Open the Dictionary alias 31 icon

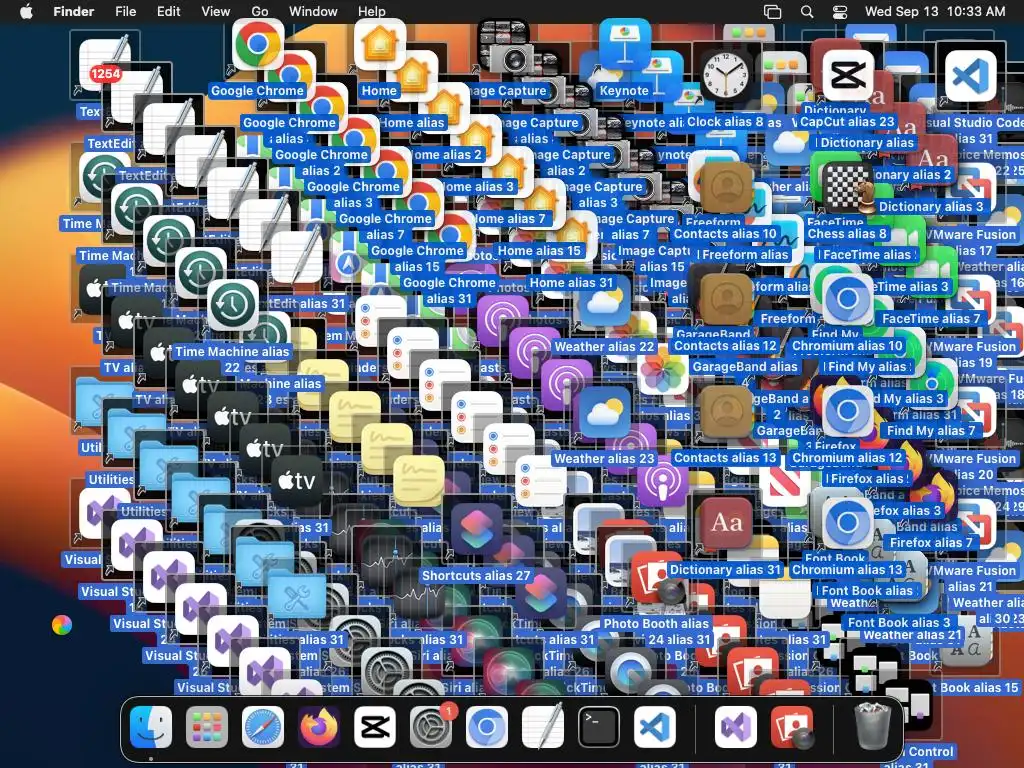[726, 524]
